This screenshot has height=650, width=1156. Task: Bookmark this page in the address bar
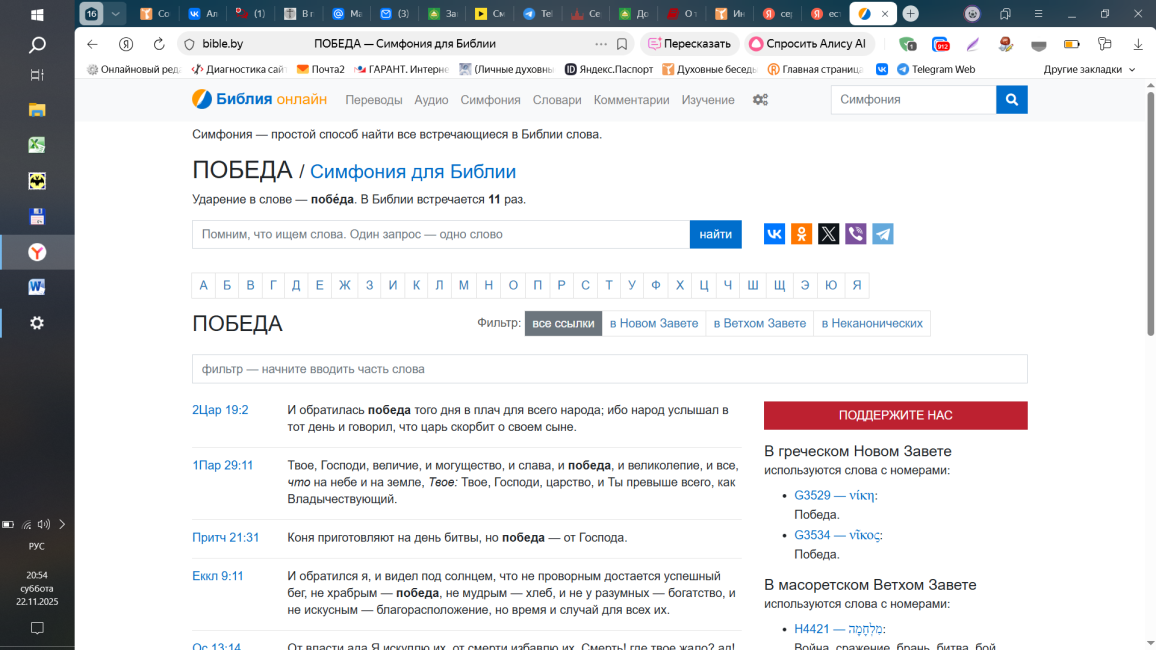click(x=622, y=44)
